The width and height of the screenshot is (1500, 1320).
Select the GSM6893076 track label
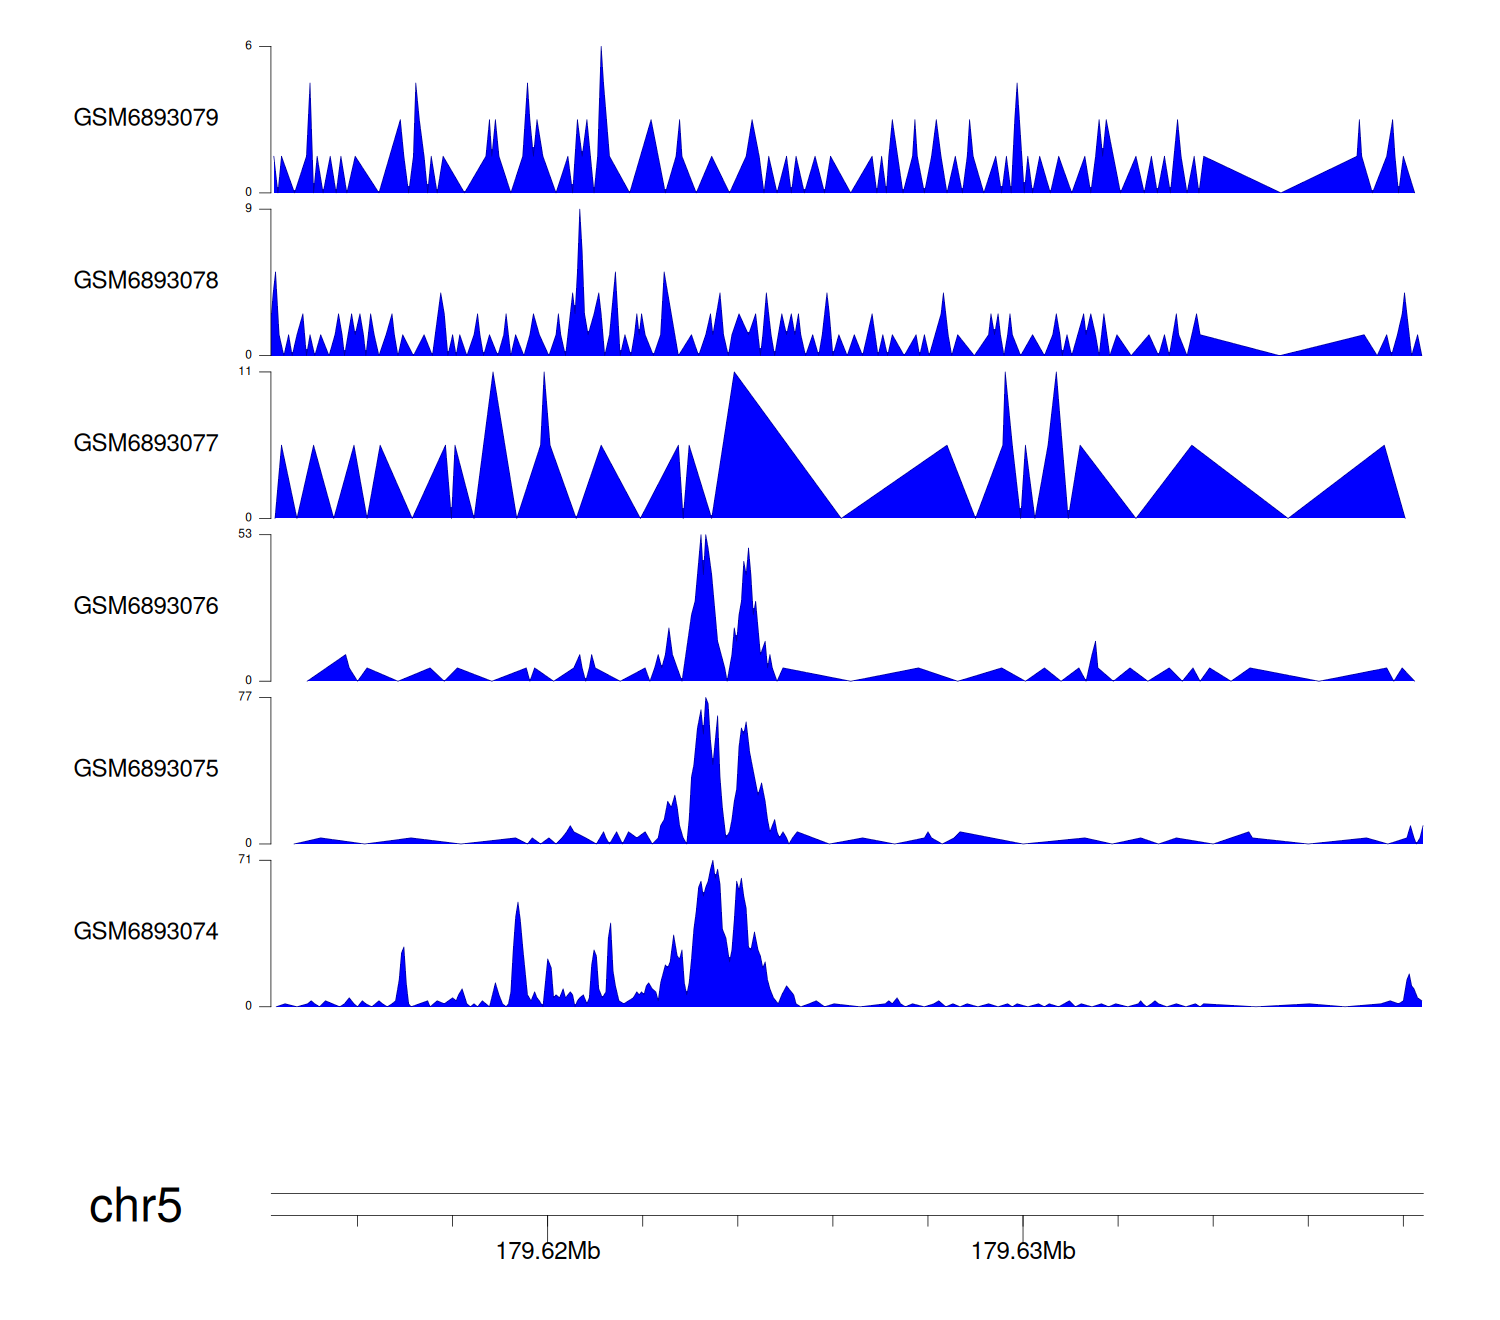coord(146,606)
